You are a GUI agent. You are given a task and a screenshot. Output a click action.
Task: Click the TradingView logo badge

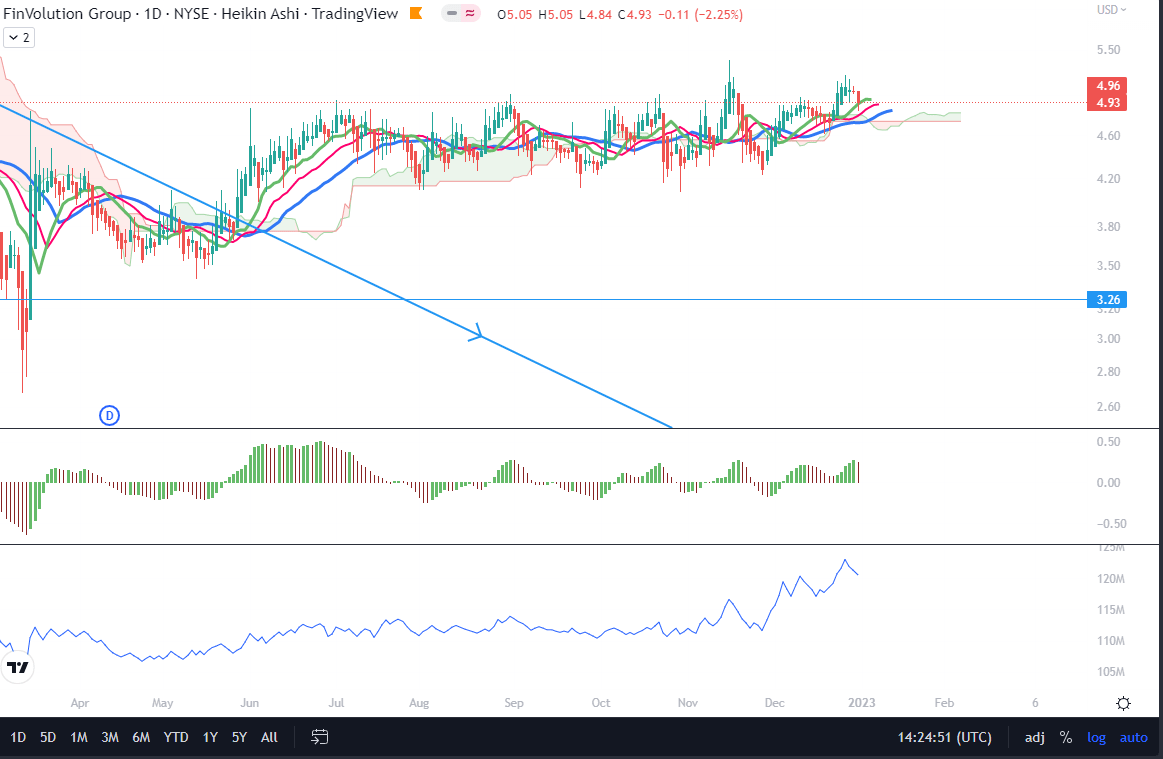tap(17, 667)
